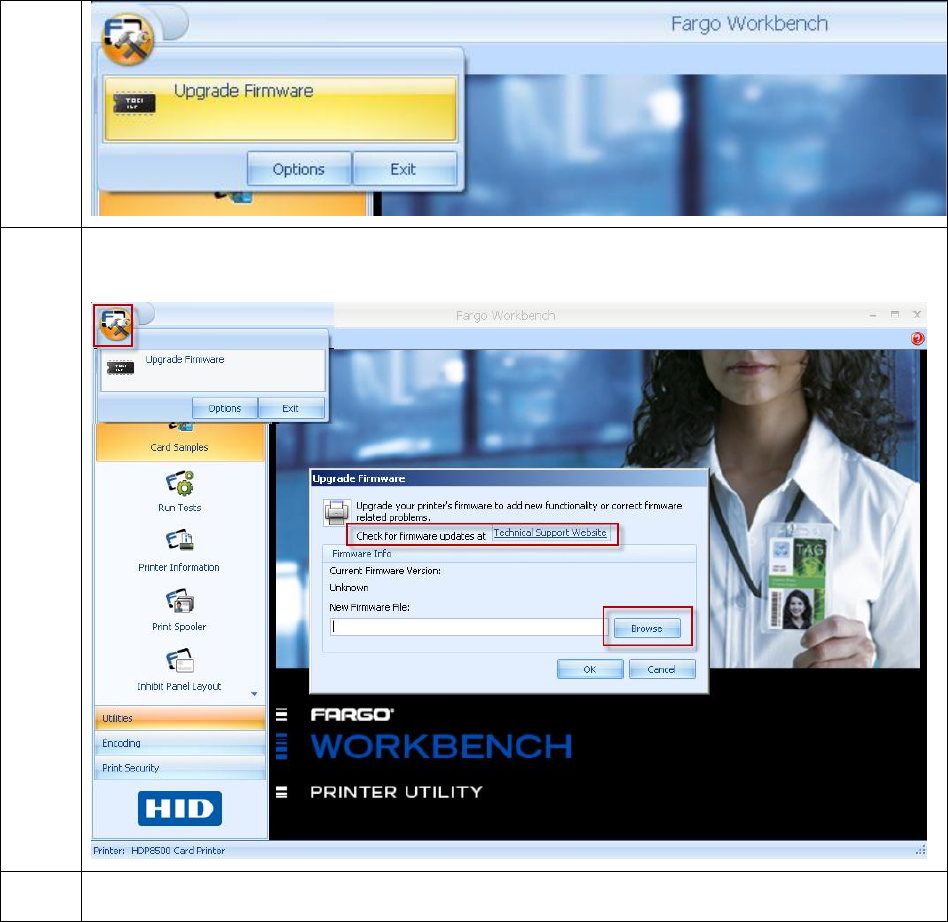Confirm the Upgrade Firmware dialog with OK
The width and height of the screenshot is (948, 922).
click(x=590, y=669)
